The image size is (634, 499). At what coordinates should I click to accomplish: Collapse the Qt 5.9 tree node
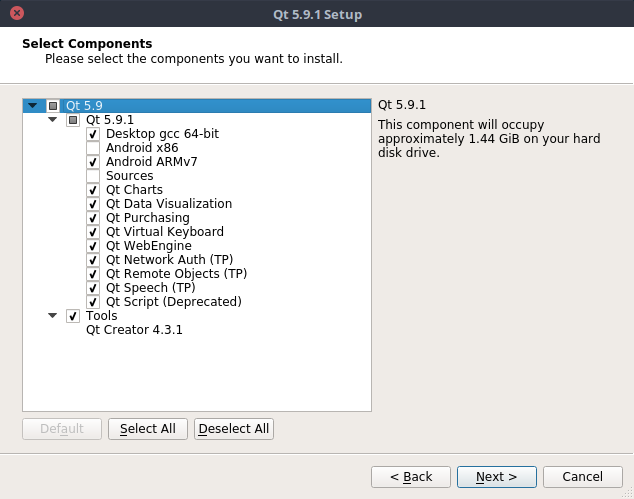click(x=33, y=106)
